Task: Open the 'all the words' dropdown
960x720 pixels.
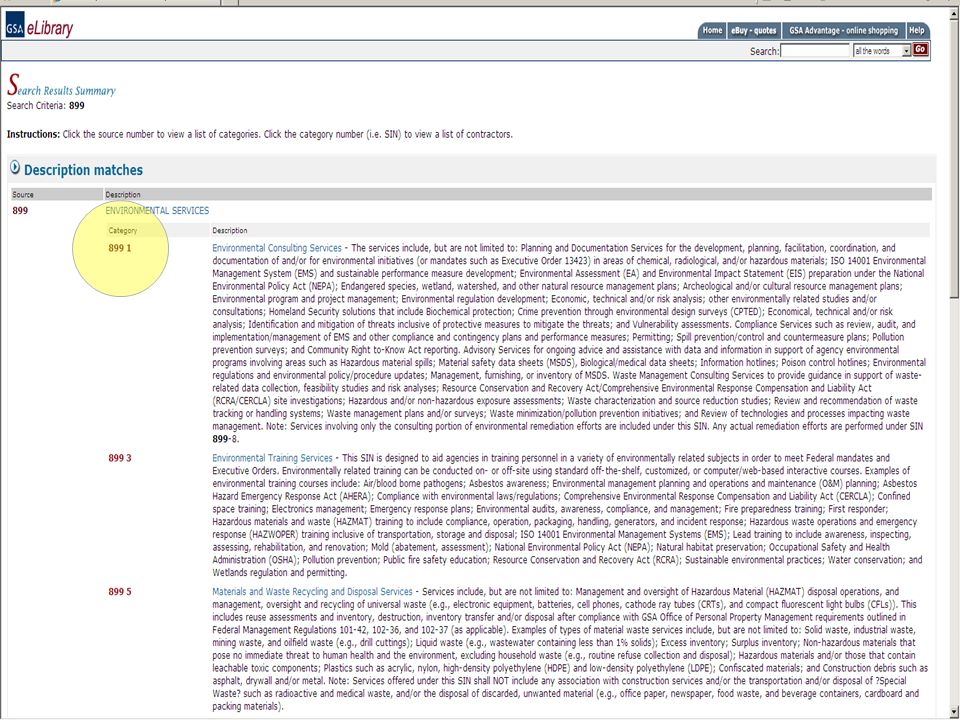Action: click(882, 51)
